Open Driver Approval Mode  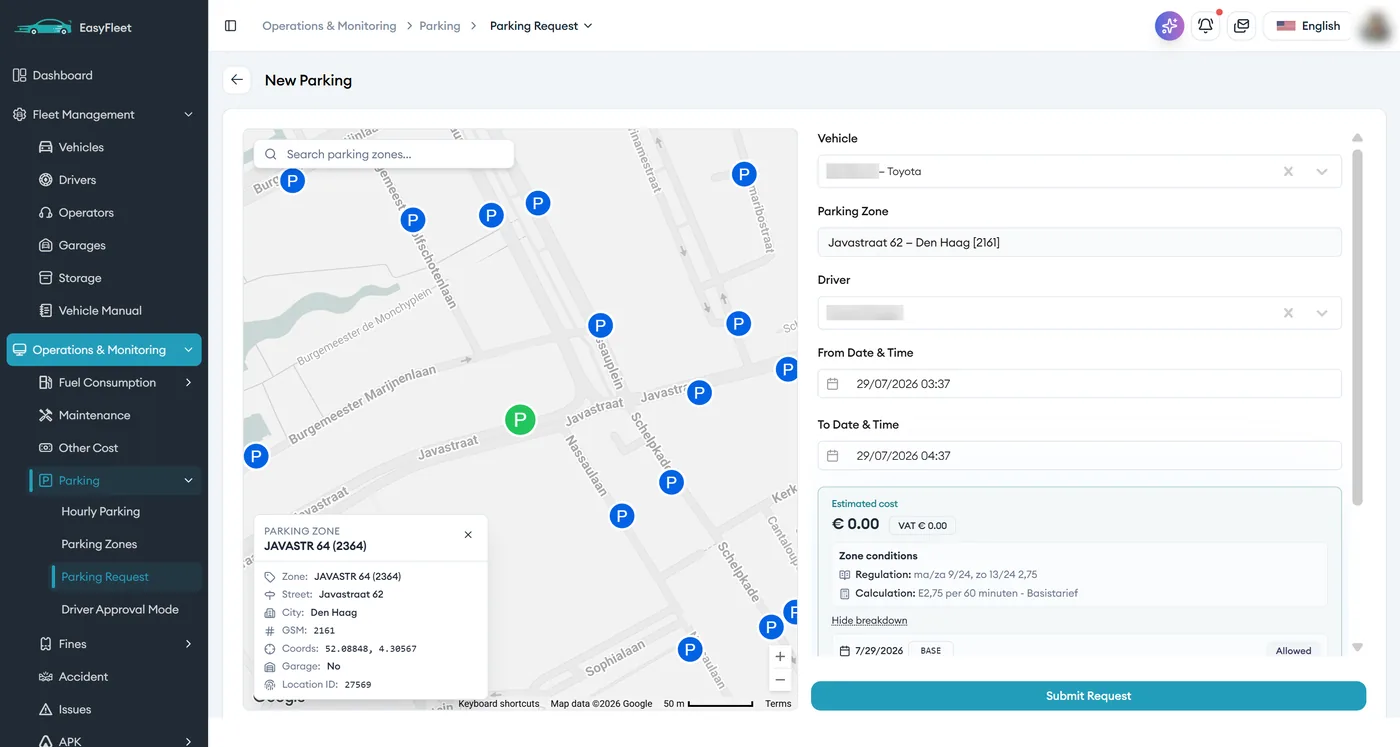[x=120, y=609]
